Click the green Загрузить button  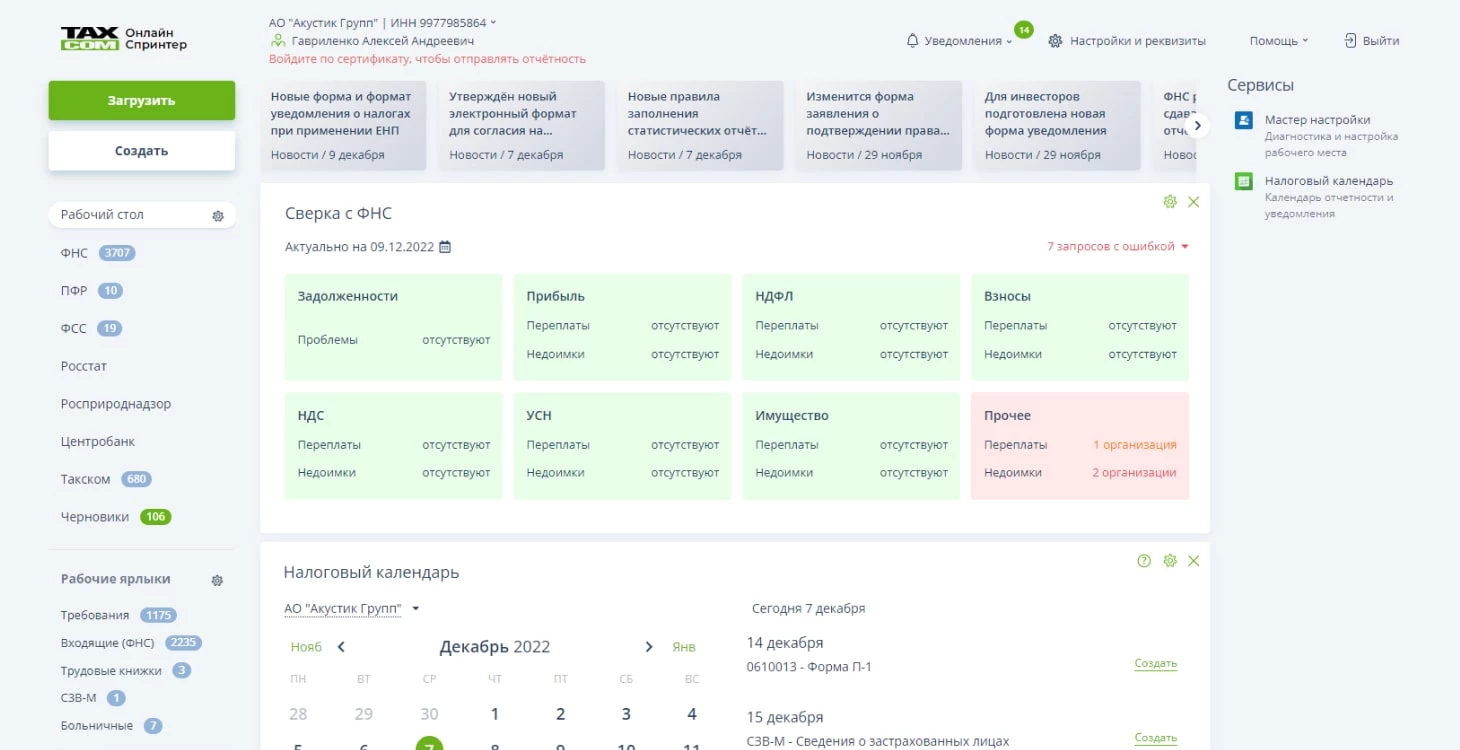coord(142,101)
